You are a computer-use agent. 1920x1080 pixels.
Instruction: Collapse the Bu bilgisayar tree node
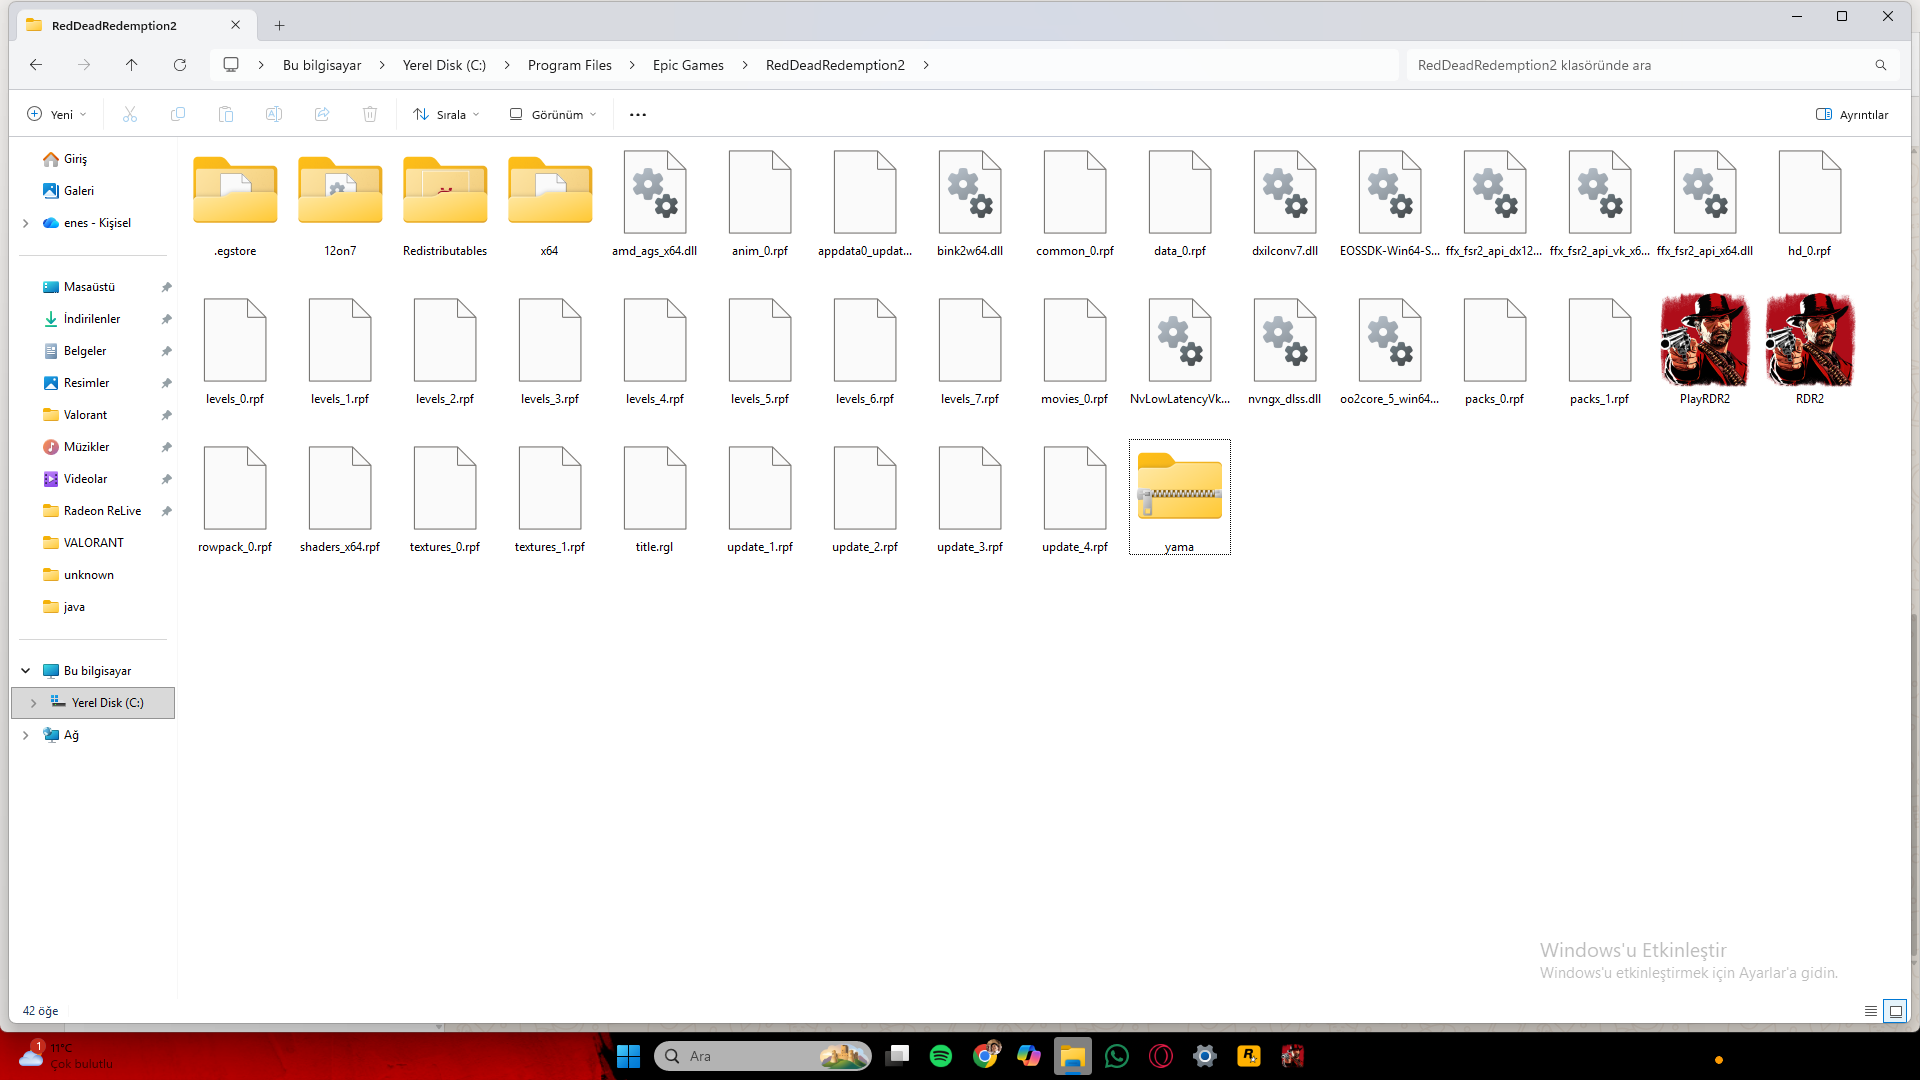(26, 671)
